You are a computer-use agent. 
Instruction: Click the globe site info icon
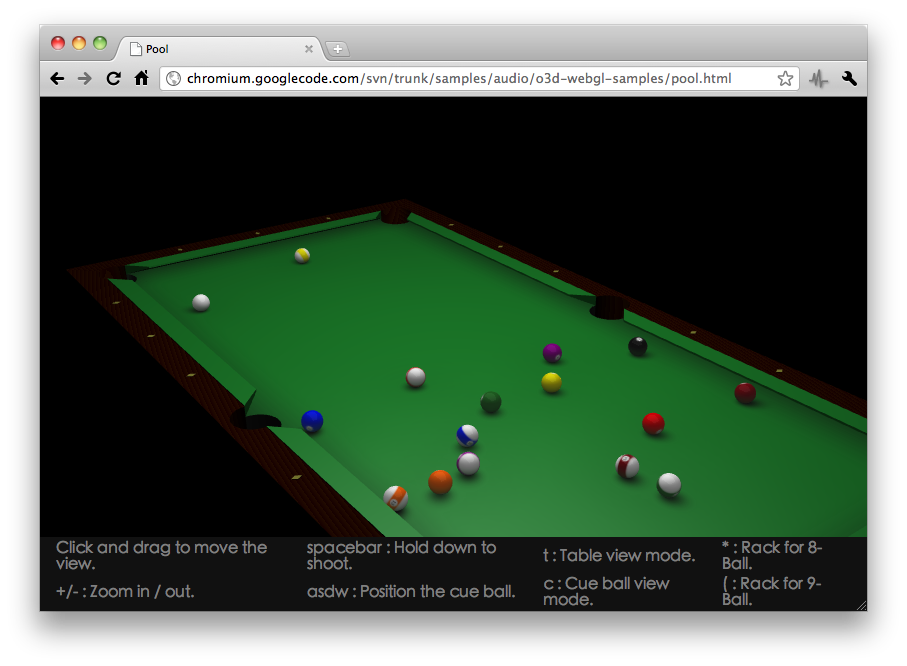(174, 78)
